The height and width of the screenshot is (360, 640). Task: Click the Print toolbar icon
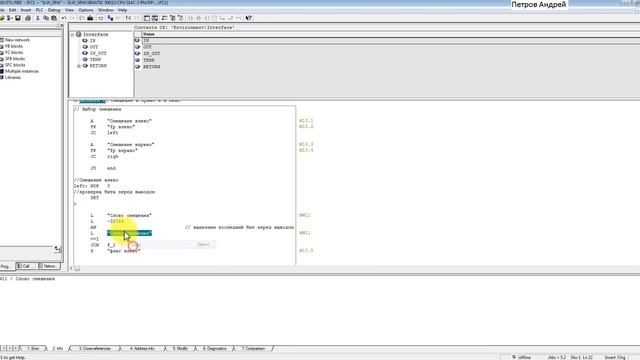coord(28,18)
